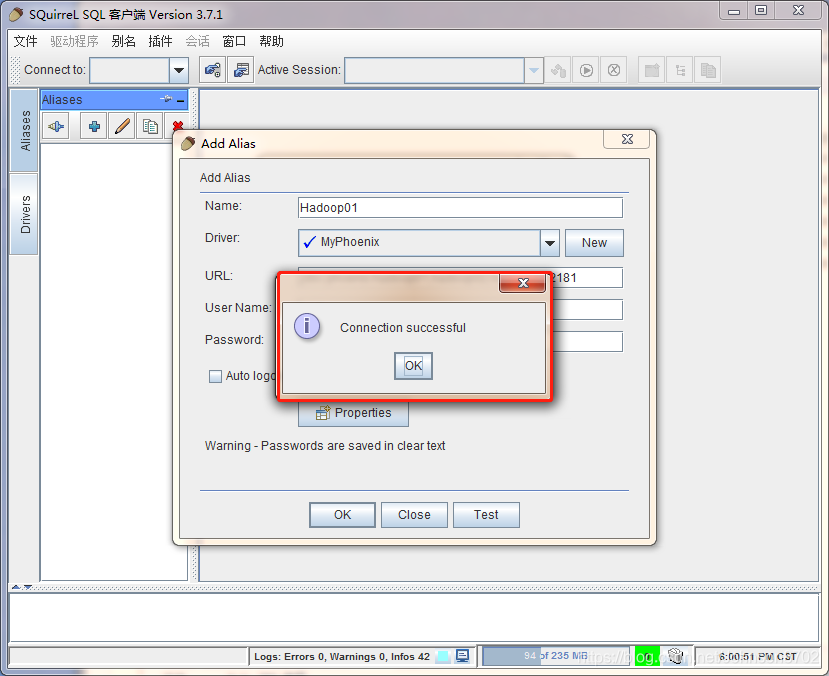Click the red X delete alias icon
Screen dimensions: 829x676
tap(178, 126)
